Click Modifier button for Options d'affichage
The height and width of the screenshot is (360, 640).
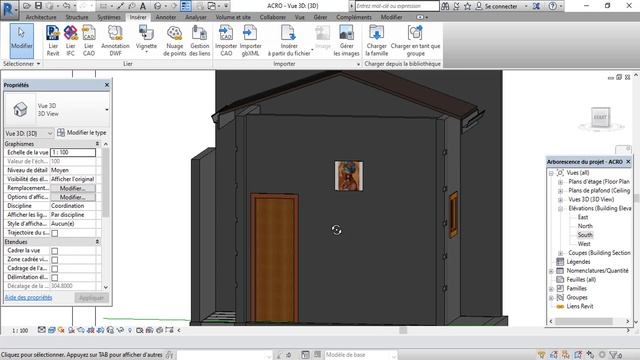(73, 197)
